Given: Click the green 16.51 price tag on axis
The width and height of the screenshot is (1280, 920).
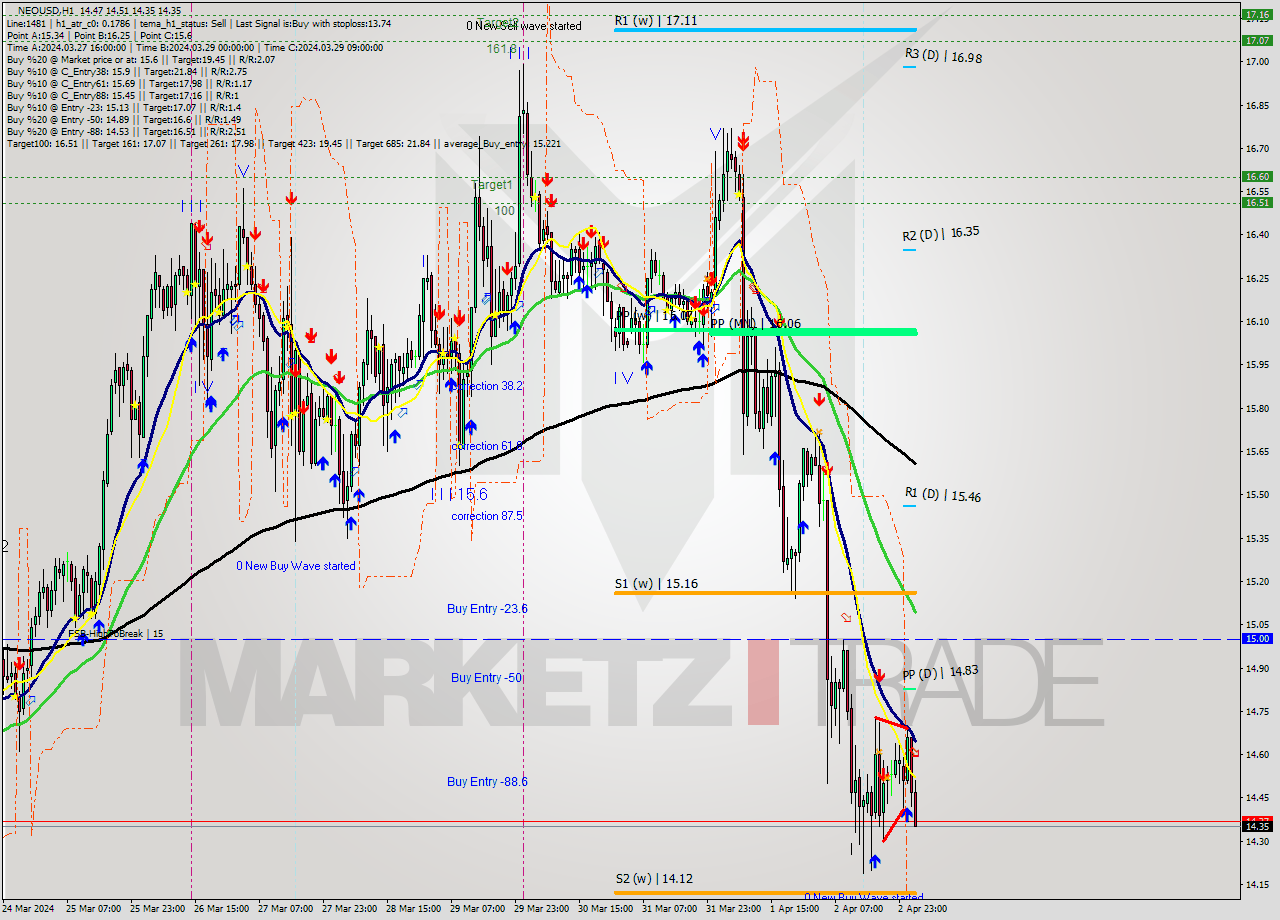Looking at the screenshot, I should click(1256, 202).
